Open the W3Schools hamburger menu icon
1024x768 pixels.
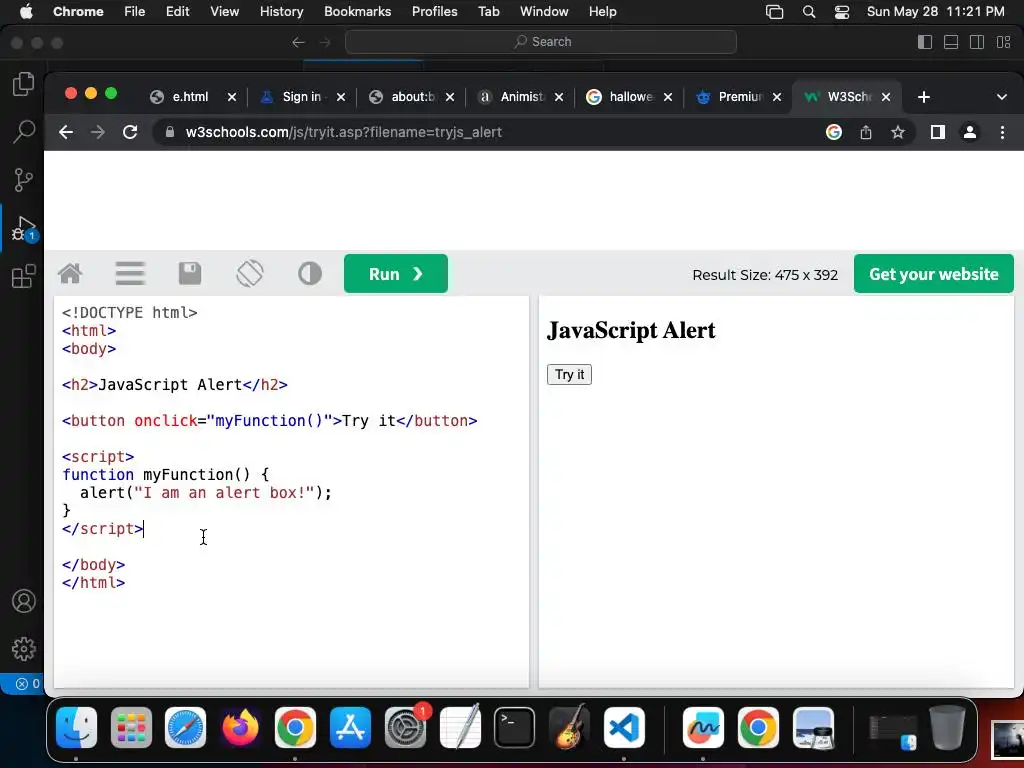pyautogui.click(x=130, y=274)
